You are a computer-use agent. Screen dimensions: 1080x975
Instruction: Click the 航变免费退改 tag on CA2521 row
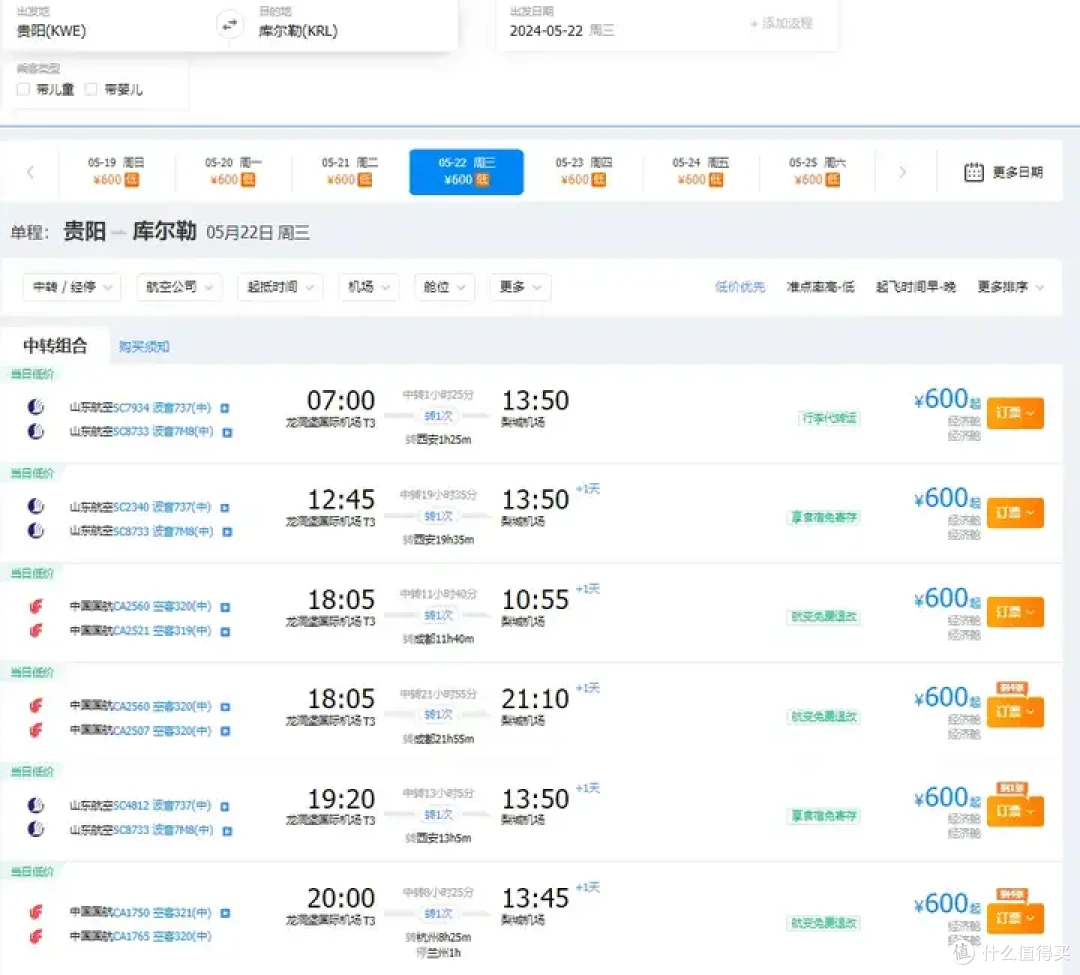coord(824,617)
